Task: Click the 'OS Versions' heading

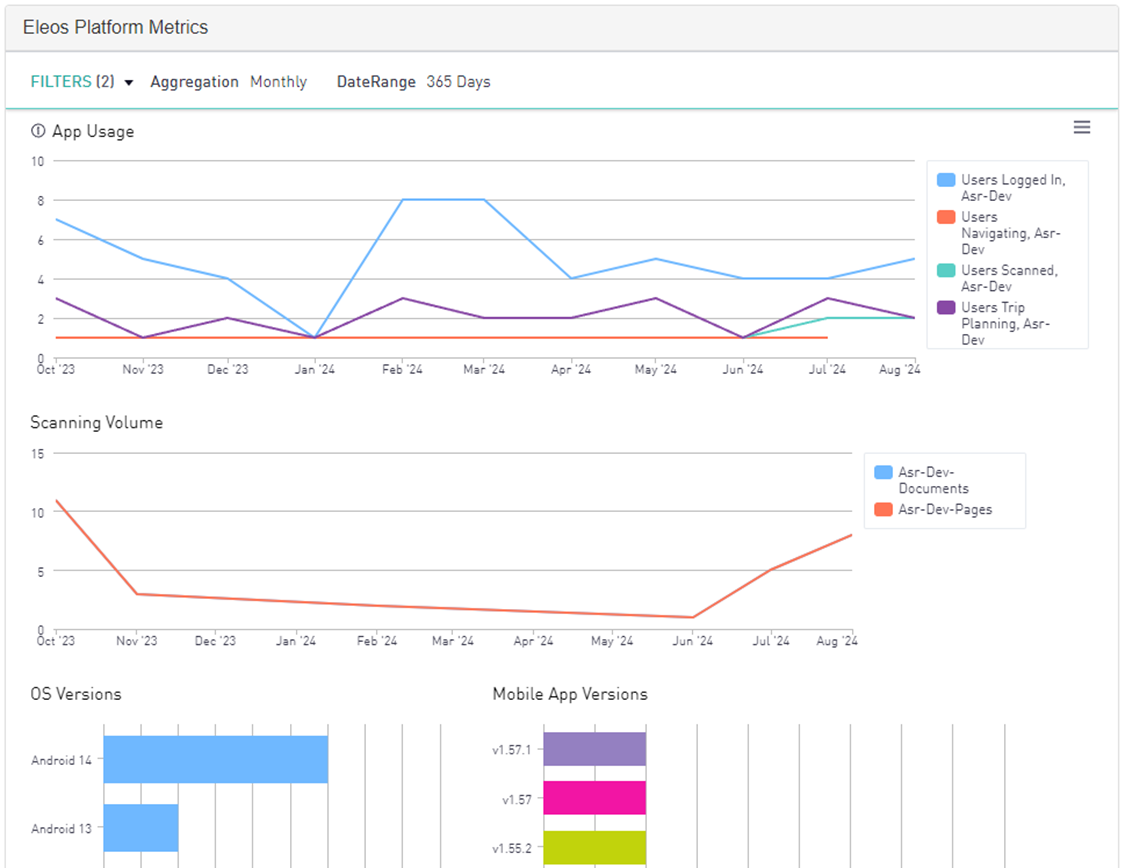Action: [x=75, y=694]
